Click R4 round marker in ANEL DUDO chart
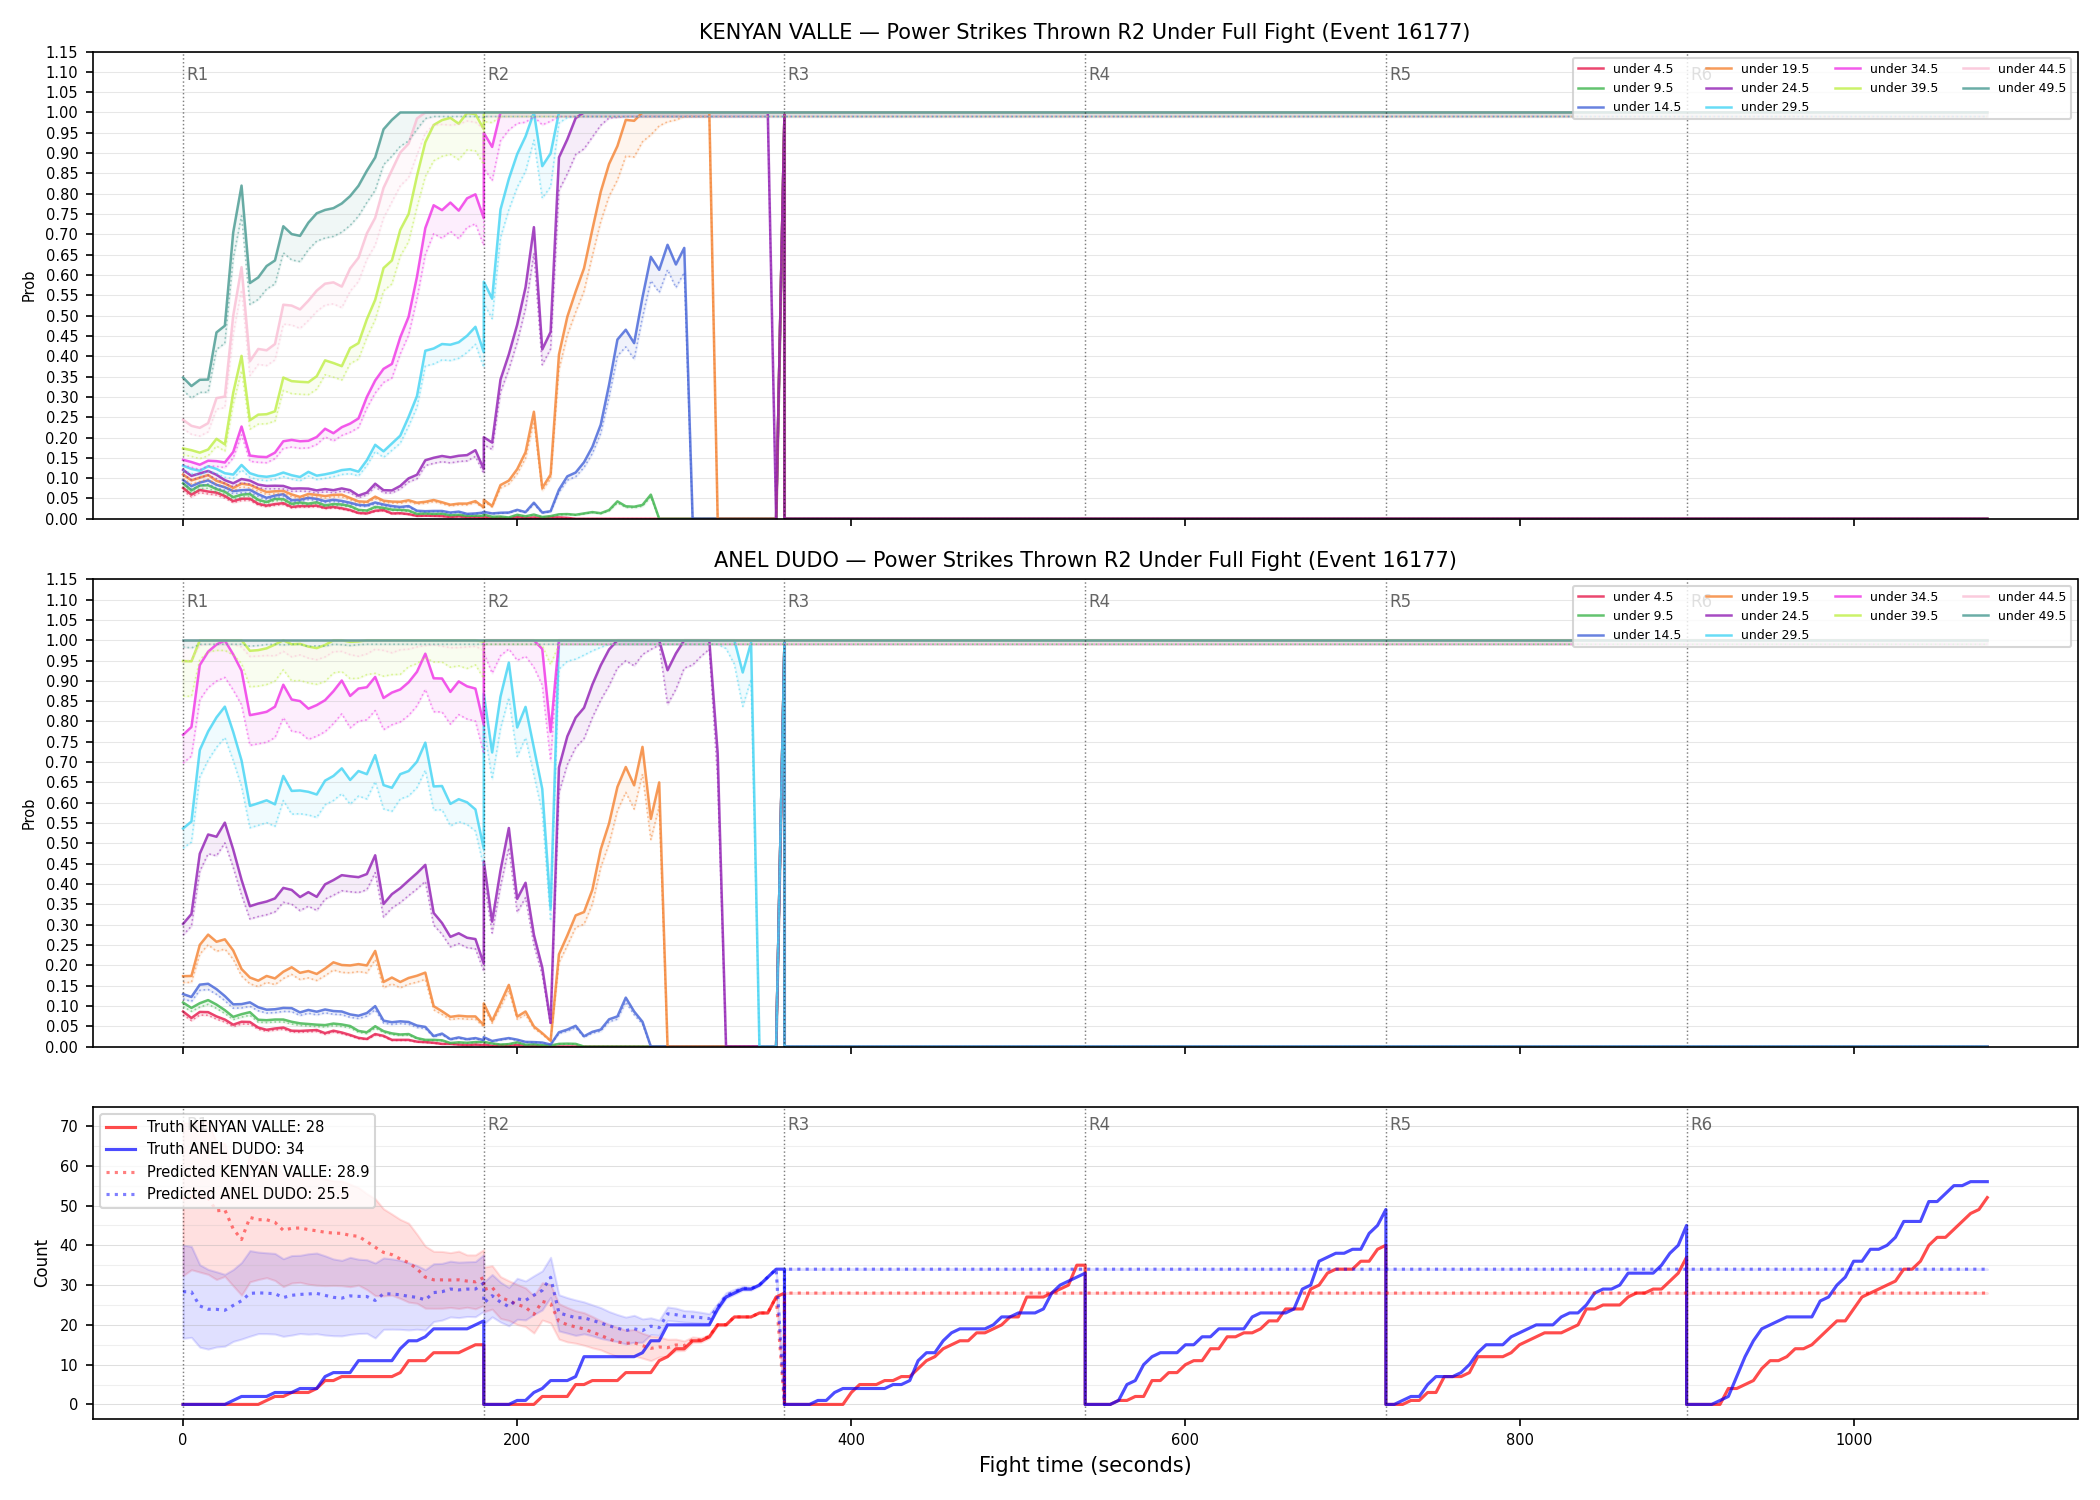2100x1500 pixels. click(1099, 601)
